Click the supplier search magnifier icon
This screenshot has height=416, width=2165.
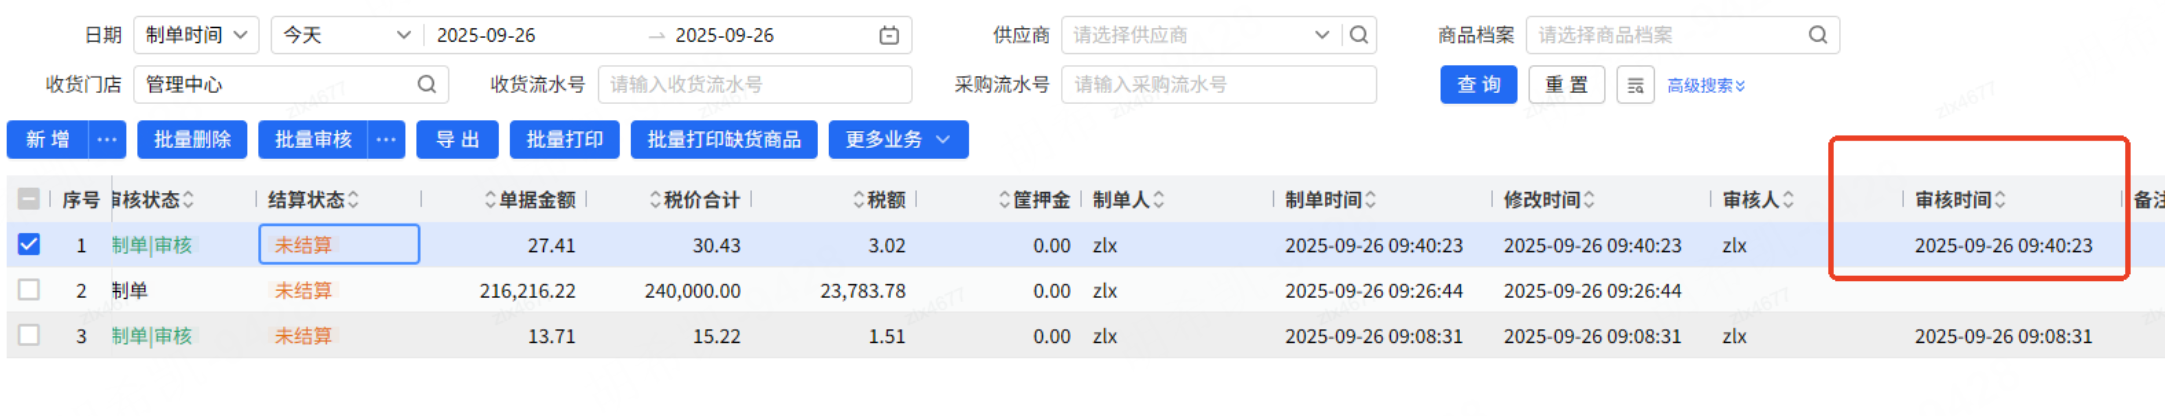(1359, 35)
